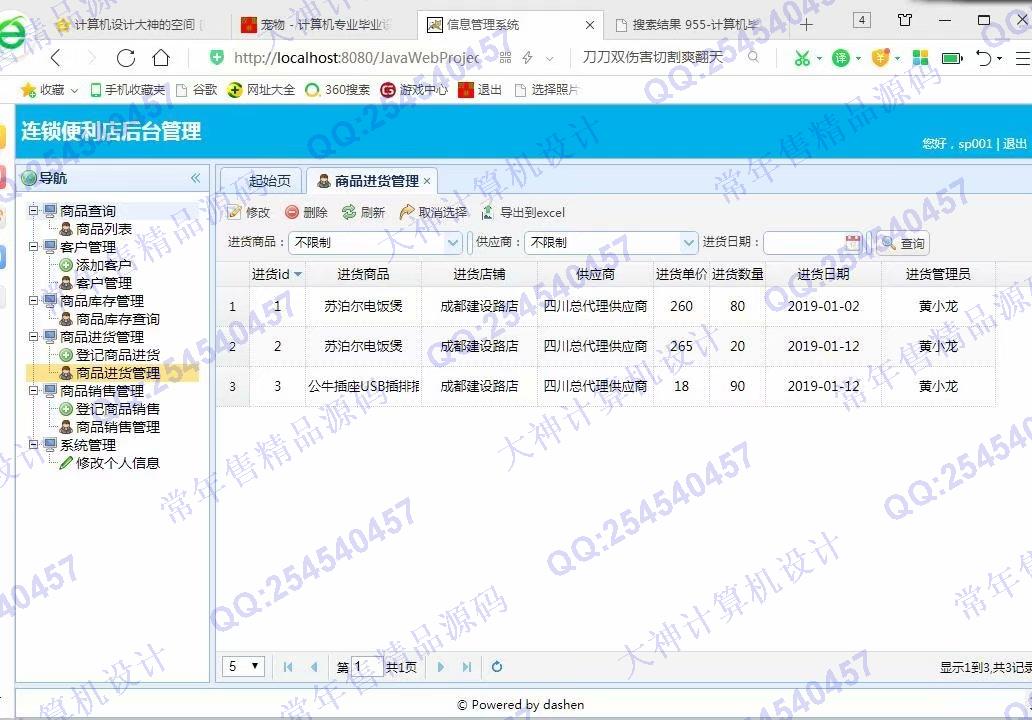Click the 修改 (edit) toolbar icon

point(235,212)
